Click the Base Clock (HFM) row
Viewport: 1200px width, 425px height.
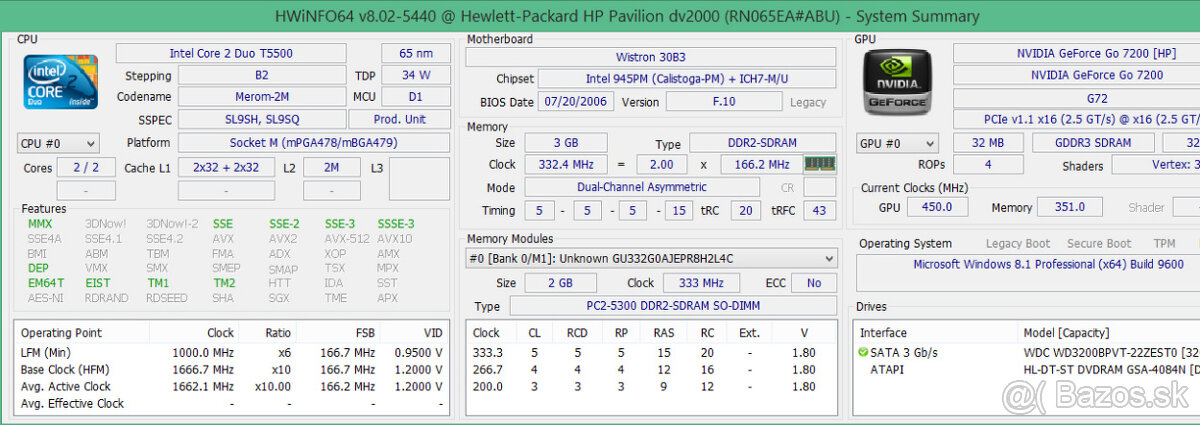tap(231, 370)
